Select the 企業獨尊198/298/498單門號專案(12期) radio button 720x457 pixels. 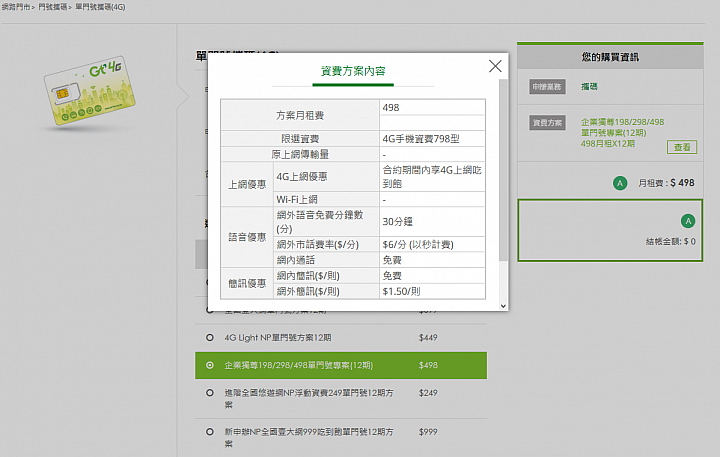tap(210, 366)
